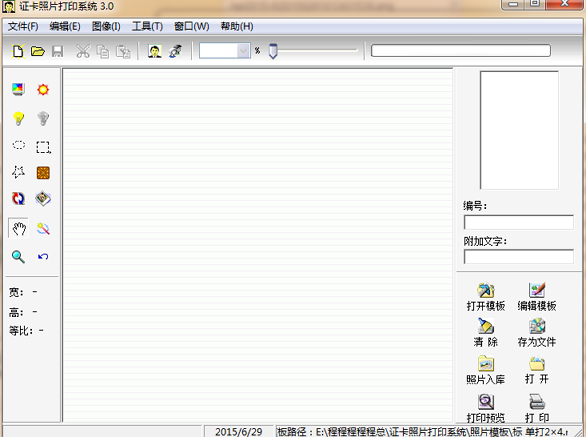586x437 pixels.
Task: Click the camera capture toolbar icon
Action: tap(175, 51)
